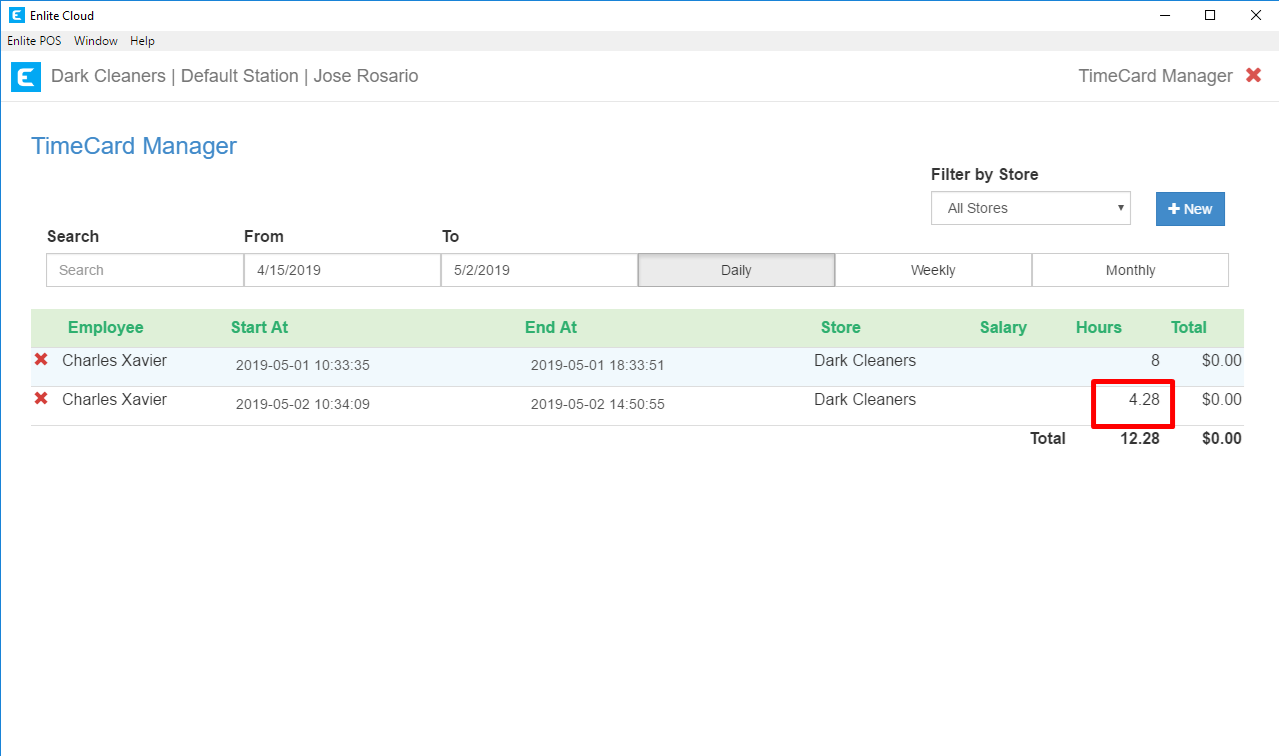Viewport: 1279px width, 756px height.
Task: Click Charles Xavier in the 2019-05-01 row
Action: tap(115, 360)
